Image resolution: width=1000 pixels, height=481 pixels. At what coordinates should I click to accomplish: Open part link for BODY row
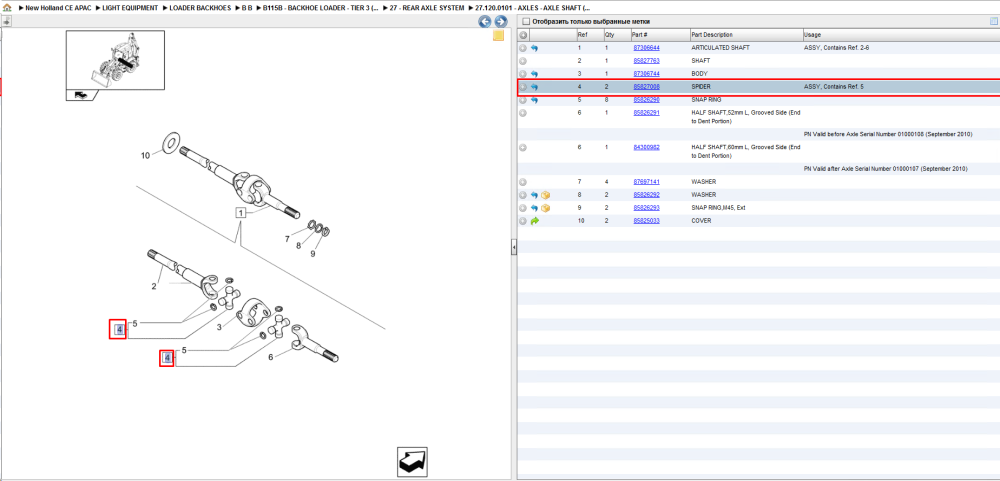(646, 74)
